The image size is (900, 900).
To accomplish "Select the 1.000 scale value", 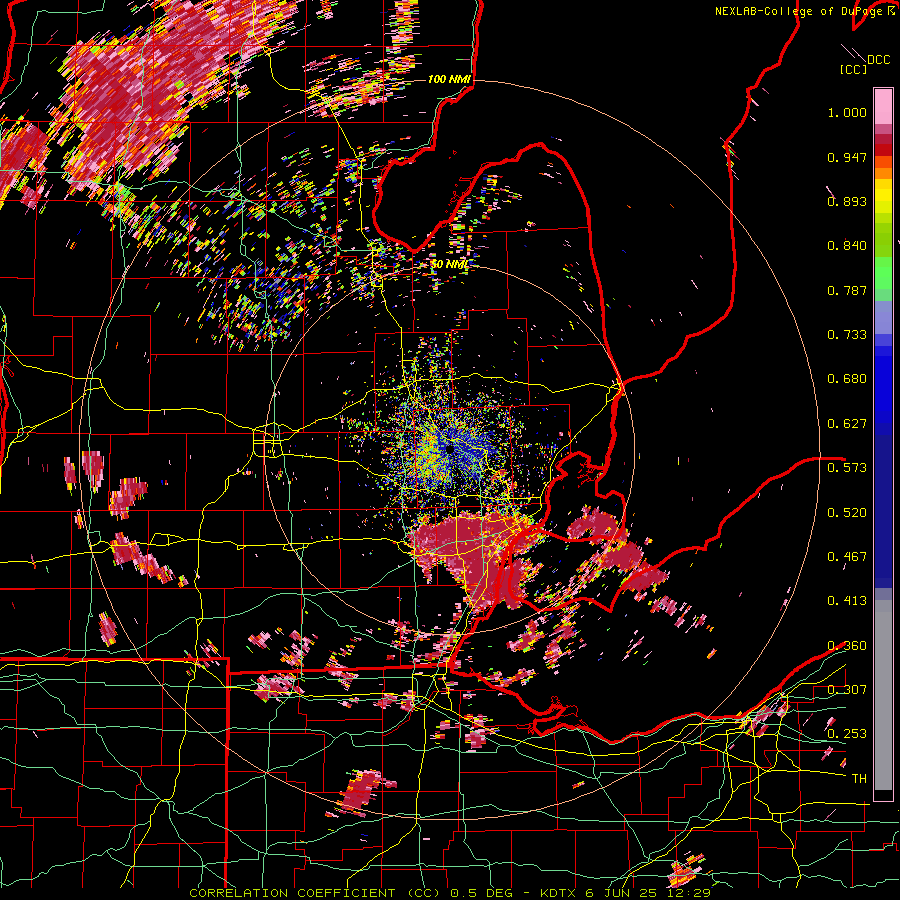I will [847, 112].
